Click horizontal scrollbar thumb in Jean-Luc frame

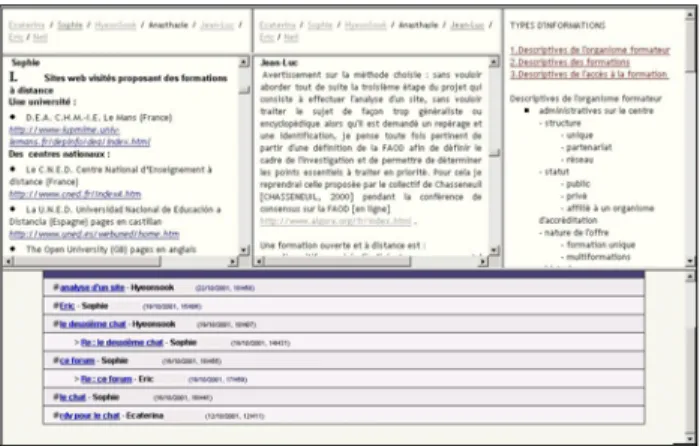pos(338,261)
